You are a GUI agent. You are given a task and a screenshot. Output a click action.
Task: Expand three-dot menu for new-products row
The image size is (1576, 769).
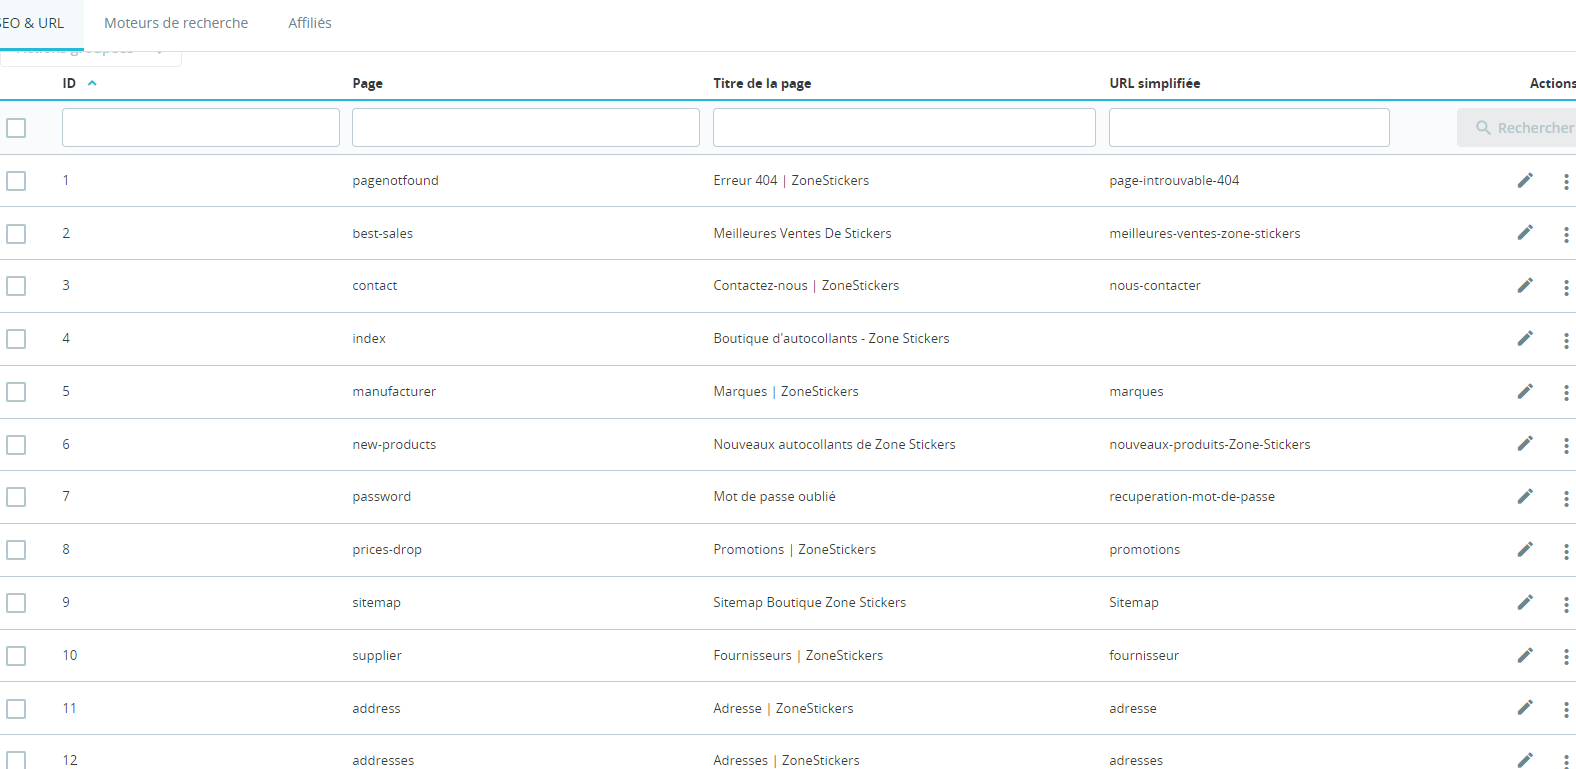click(1566, 445)
